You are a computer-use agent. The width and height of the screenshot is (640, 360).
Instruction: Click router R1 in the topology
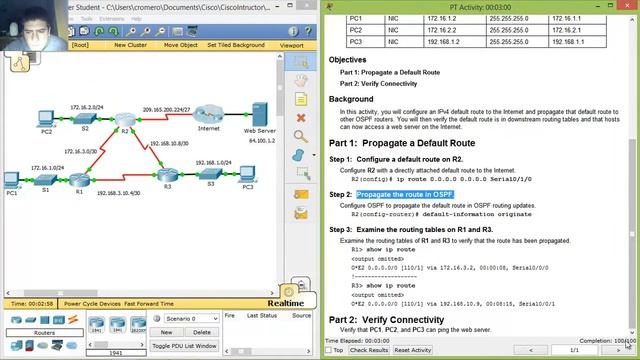(79, 179)
